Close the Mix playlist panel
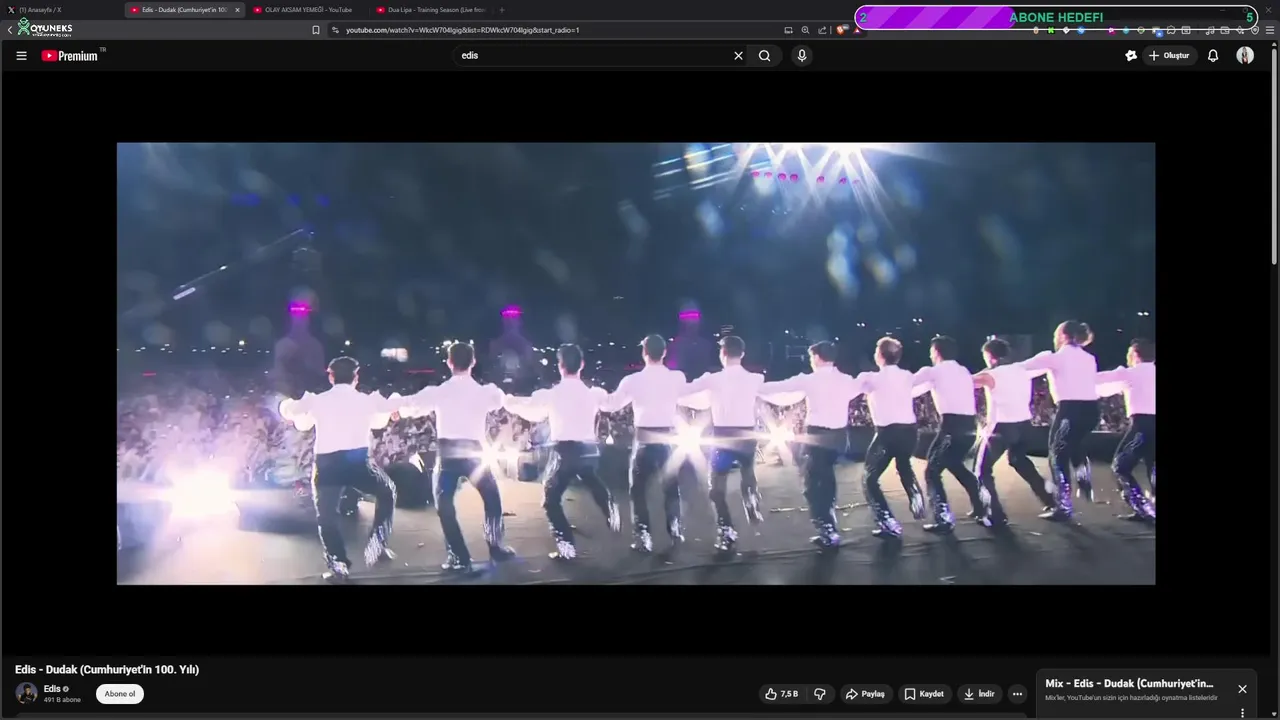 click(x=1242, y=689)
